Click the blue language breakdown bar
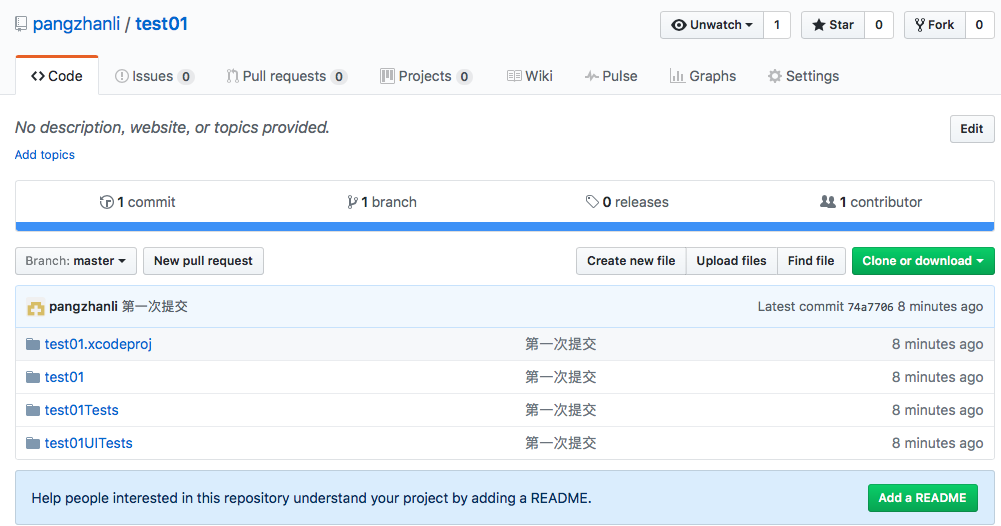Screen dimensions: 1001x526 coord(505,227)
